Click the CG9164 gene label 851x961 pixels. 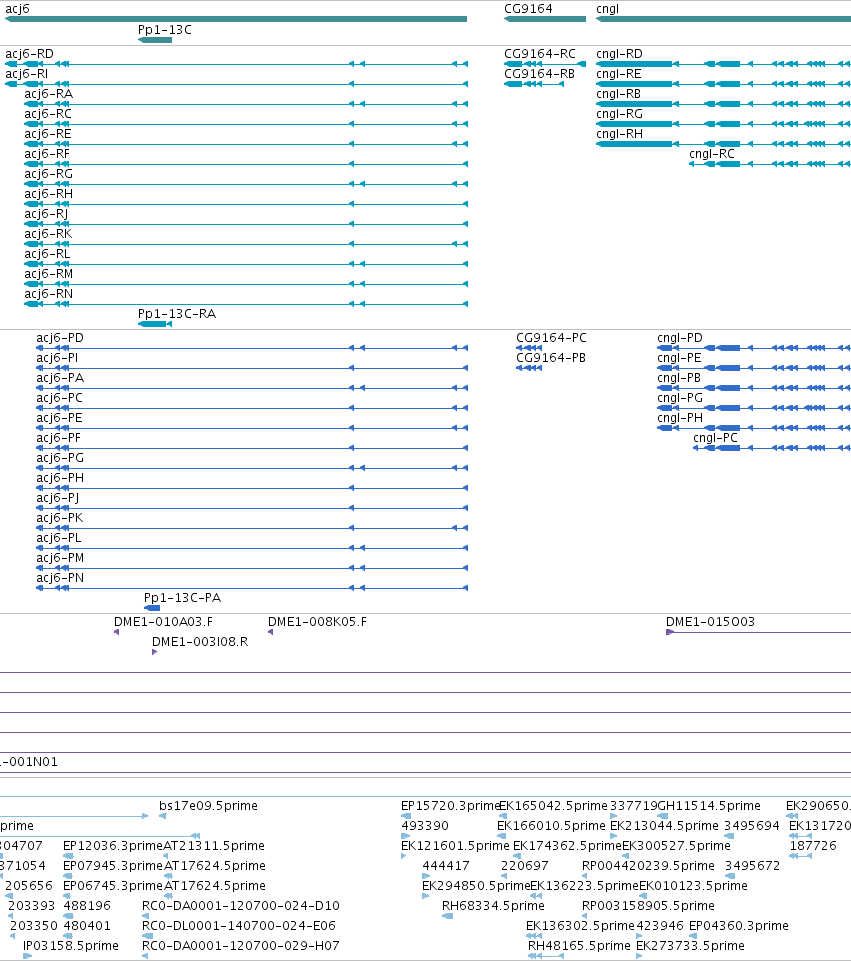pyautogui.click(x=528, y=9)
